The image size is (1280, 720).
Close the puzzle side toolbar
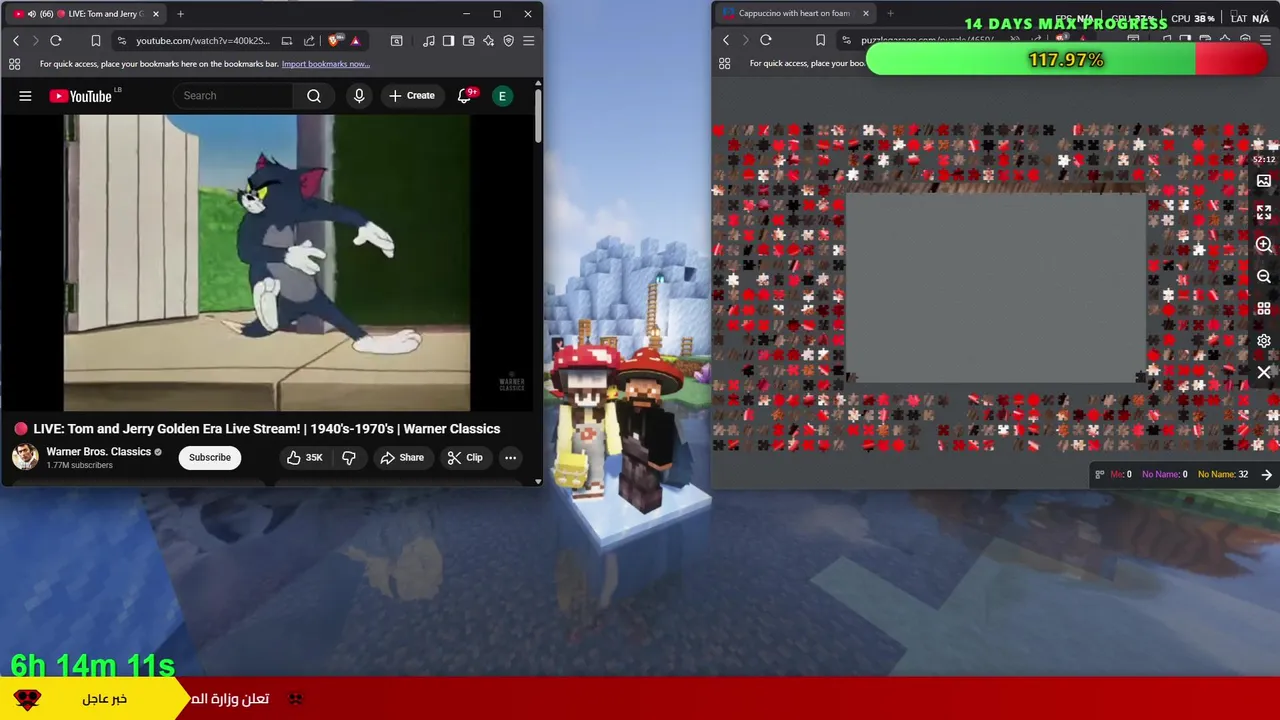[1264, 373]
